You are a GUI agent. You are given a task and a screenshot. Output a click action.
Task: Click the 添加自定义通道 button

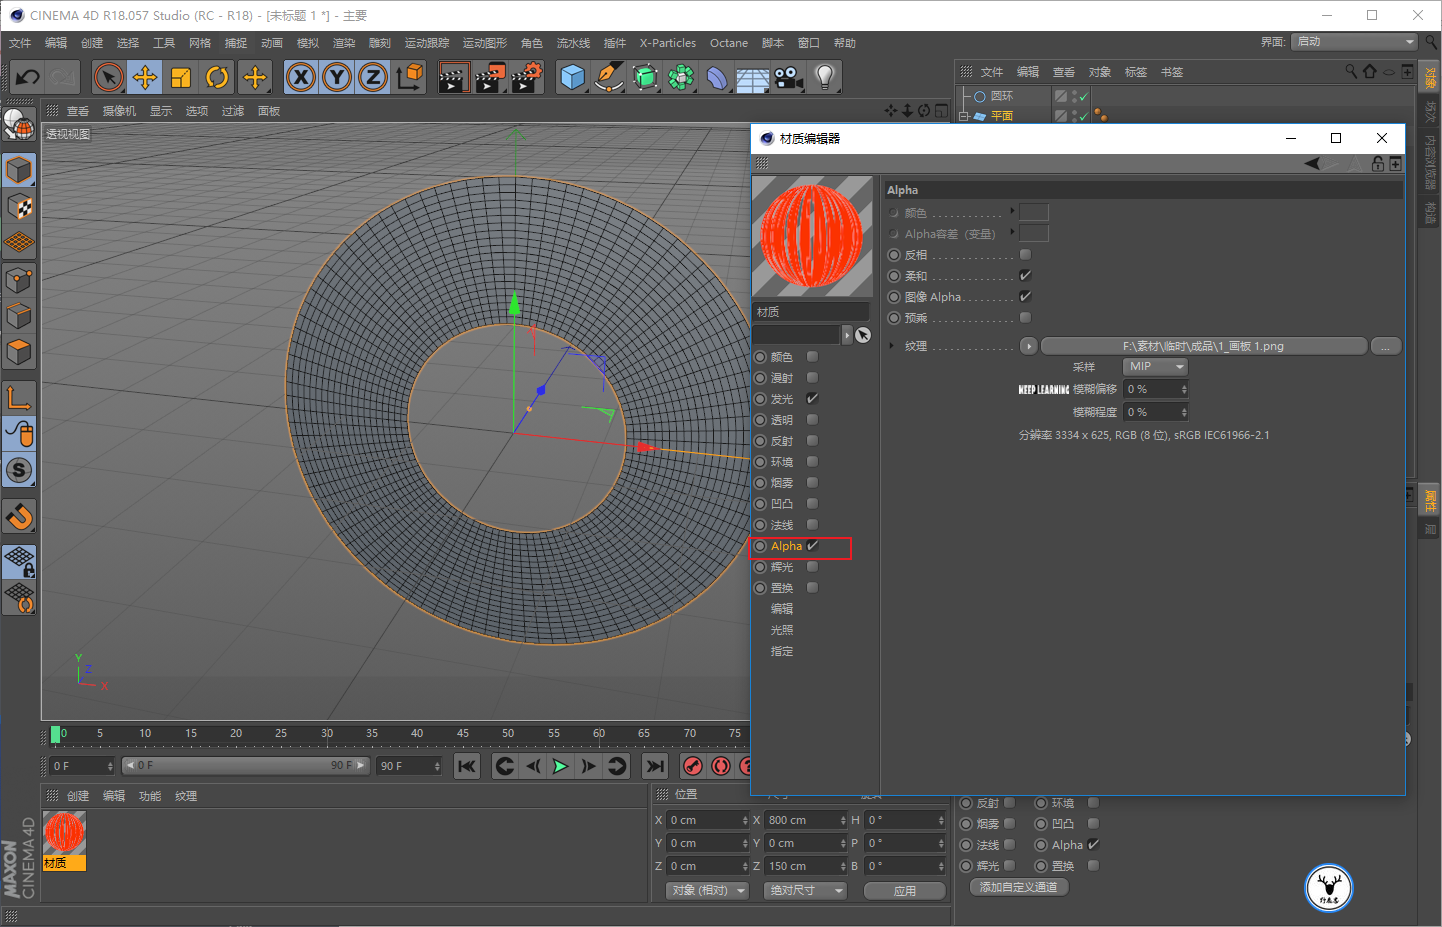pyautogui.click(x=1019, y=887)
